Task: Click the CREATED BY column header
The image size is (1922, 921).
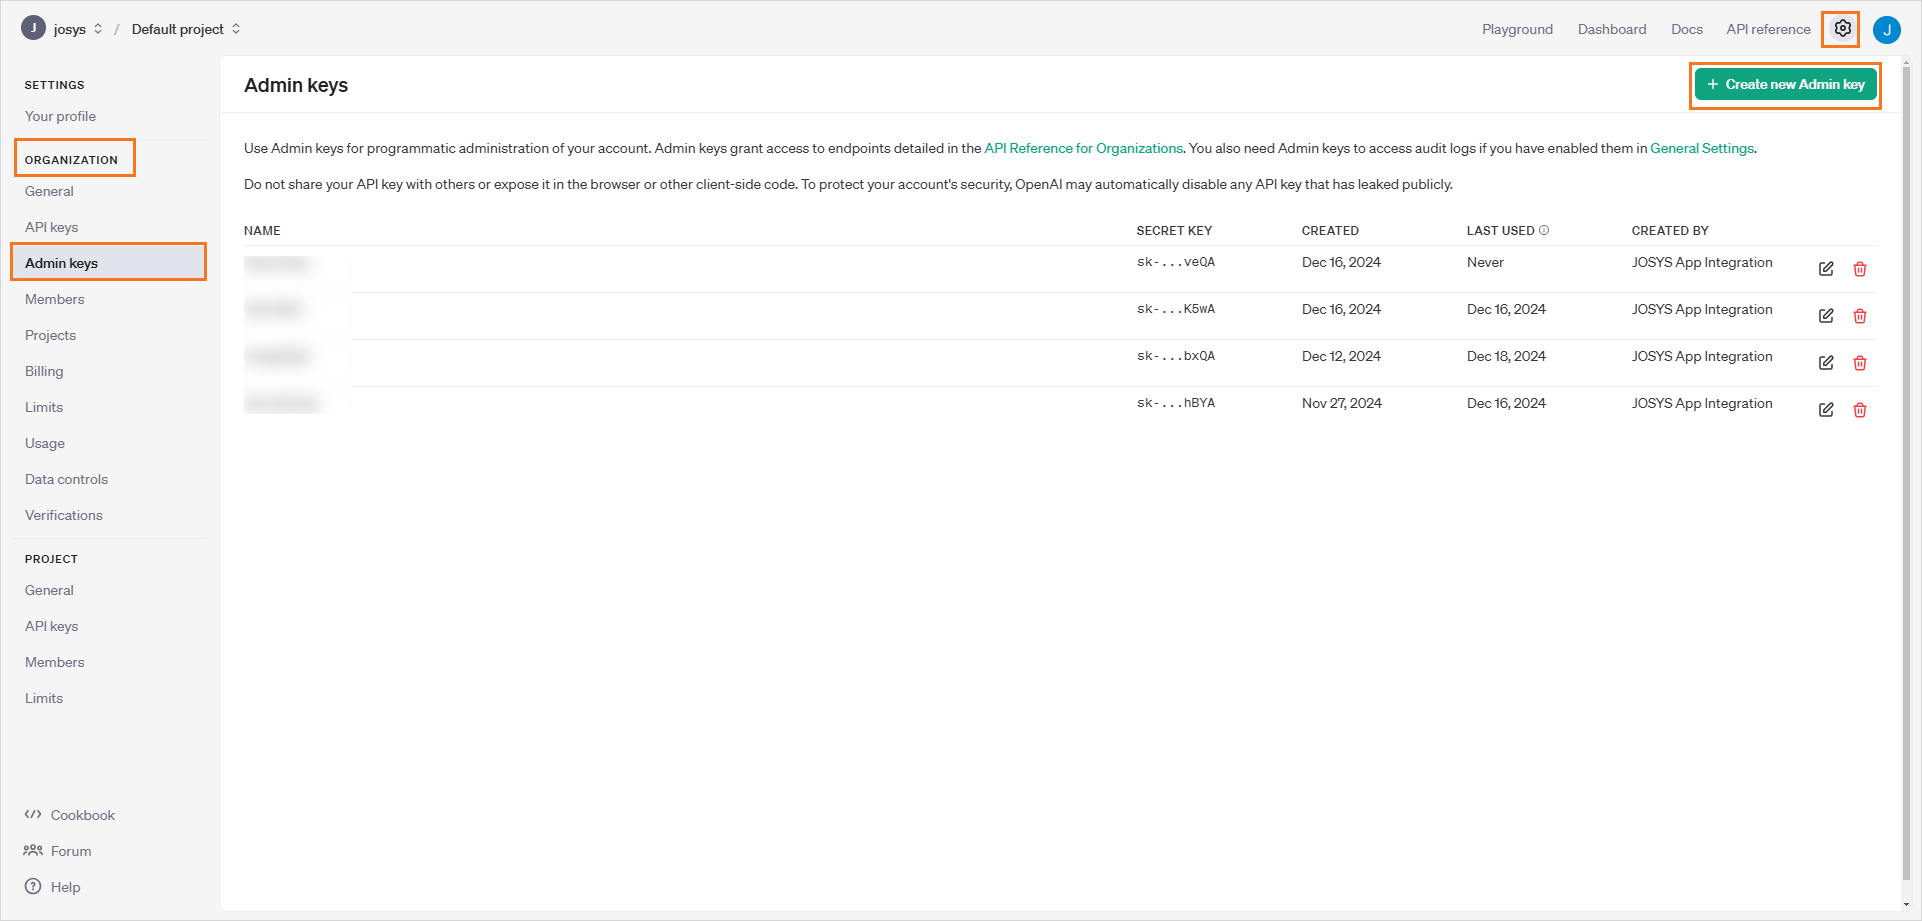Action: point(1670,230)
